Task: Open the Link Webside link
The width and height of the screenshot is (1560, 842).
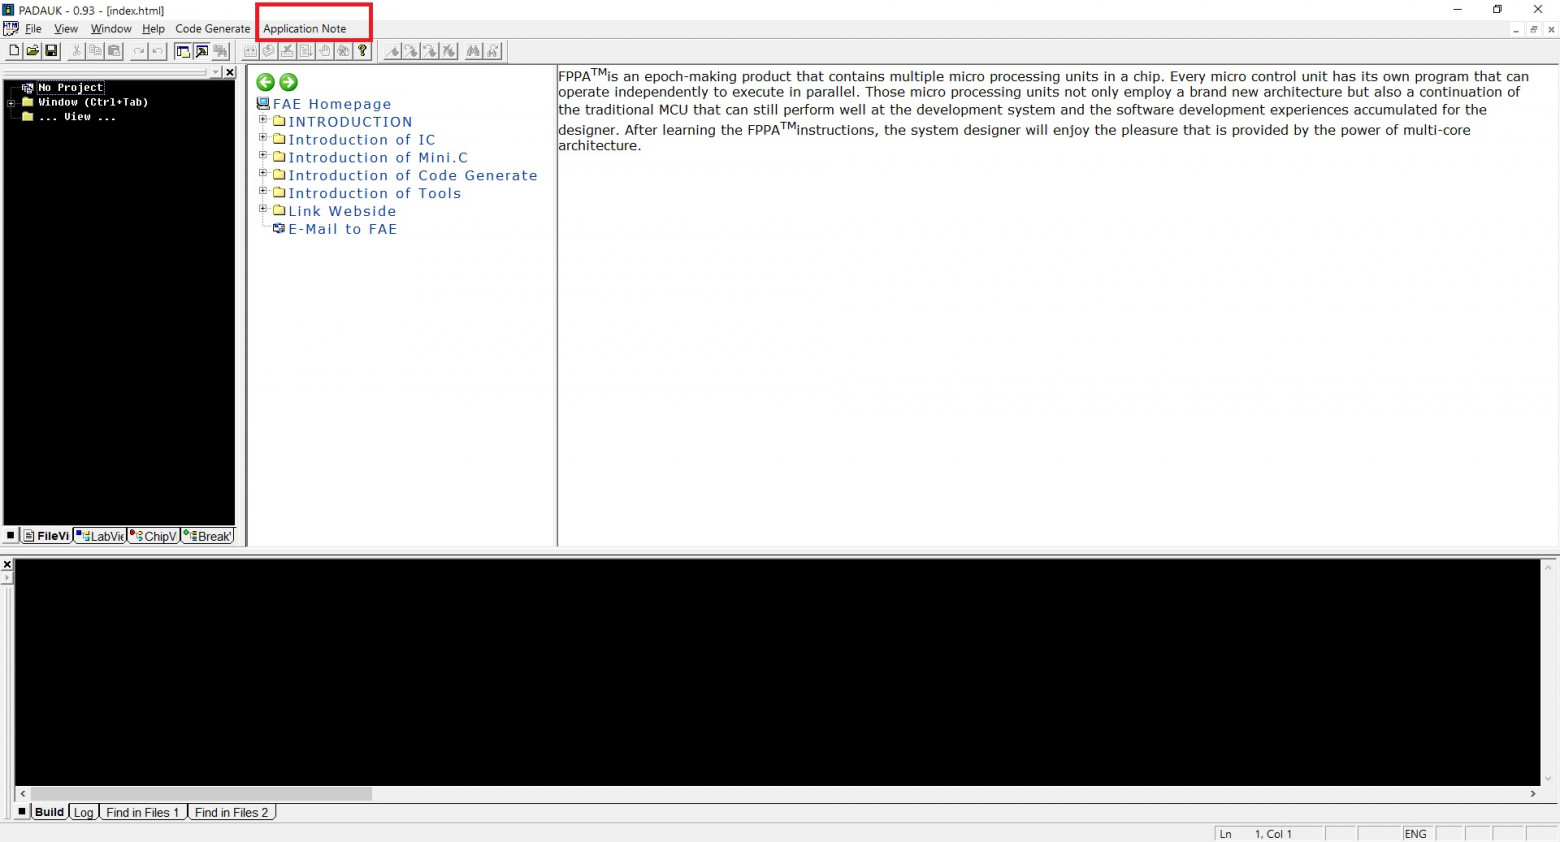Action: (x=342, y=212)
